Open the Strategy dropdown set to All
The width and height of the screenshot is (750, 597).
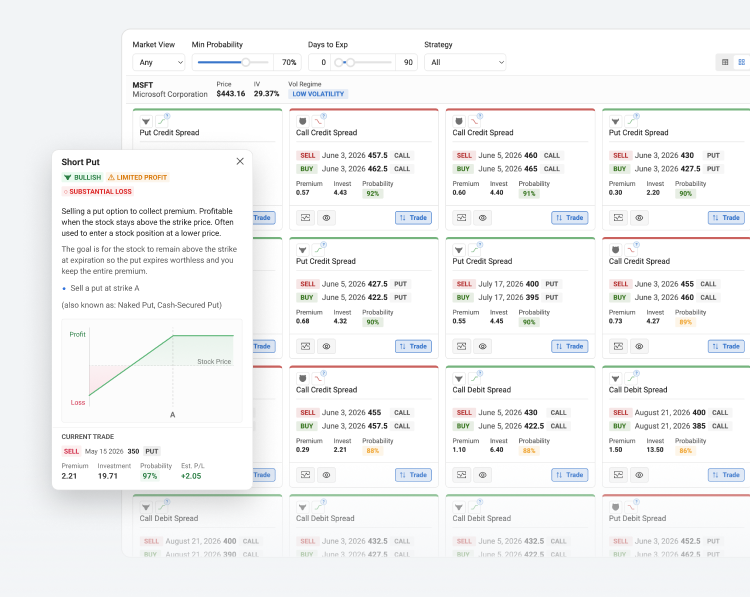465,62
